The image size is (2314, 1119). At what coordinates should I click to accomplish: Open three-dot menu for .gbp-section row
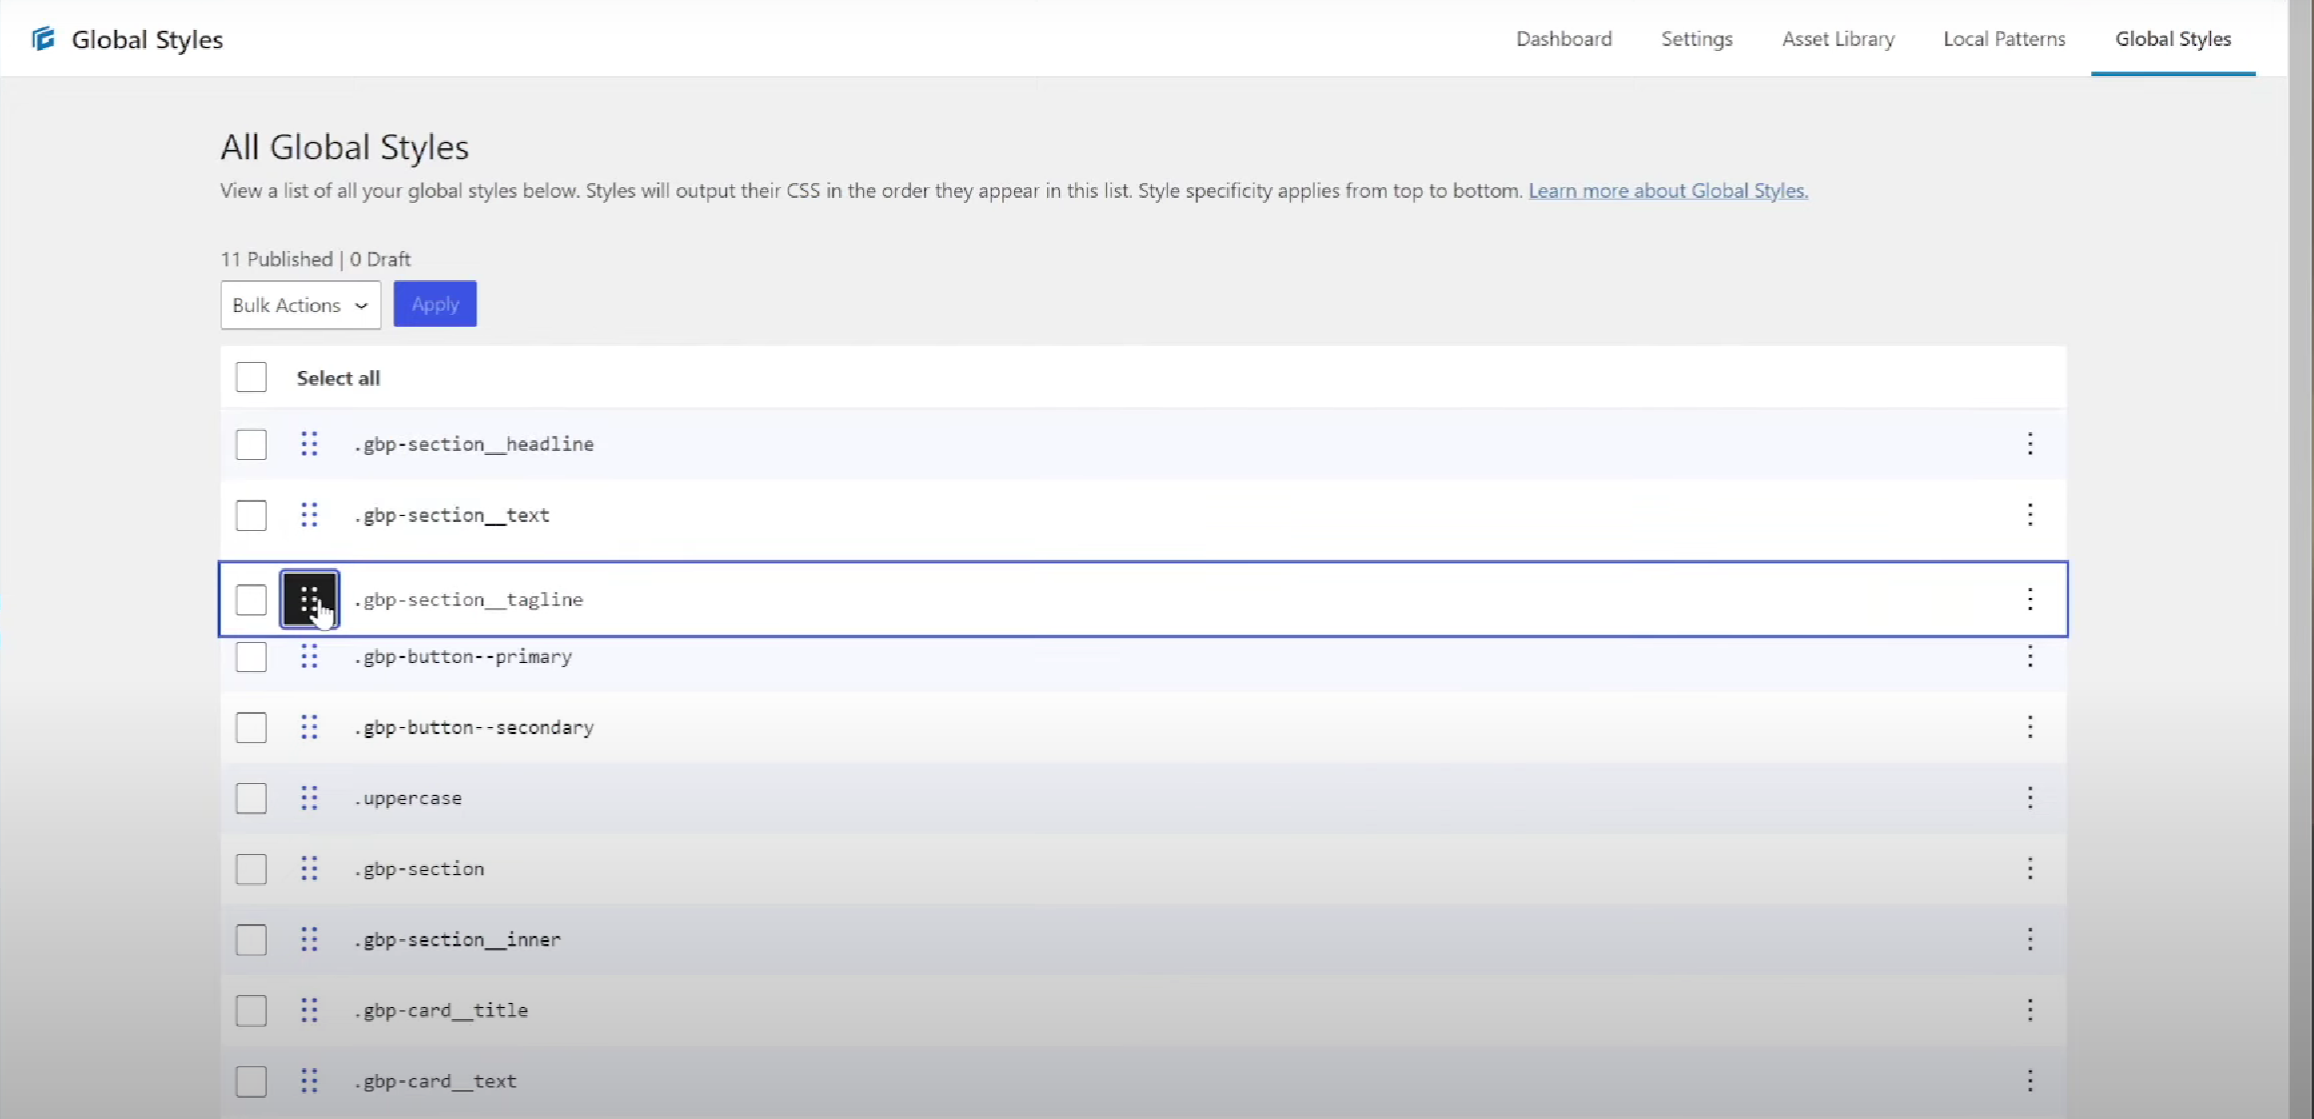2029,868
